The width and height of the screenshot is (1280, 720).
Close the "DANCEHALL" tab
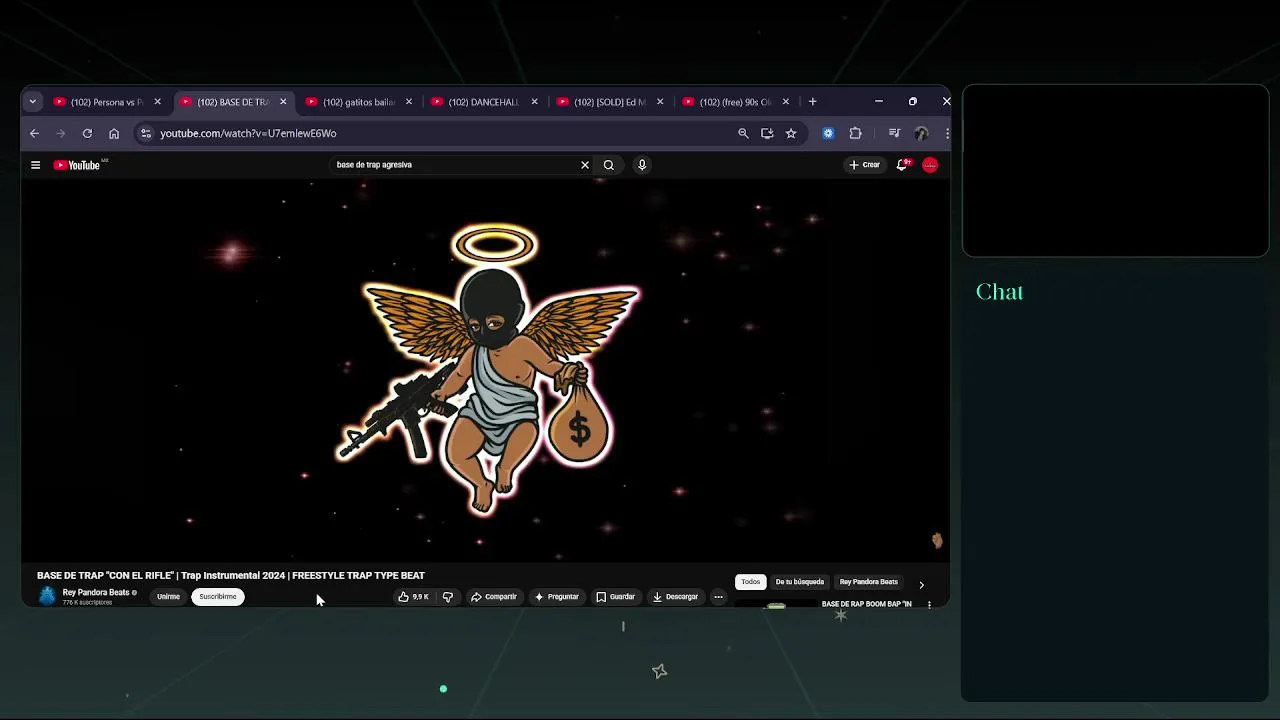coord(535,102)
